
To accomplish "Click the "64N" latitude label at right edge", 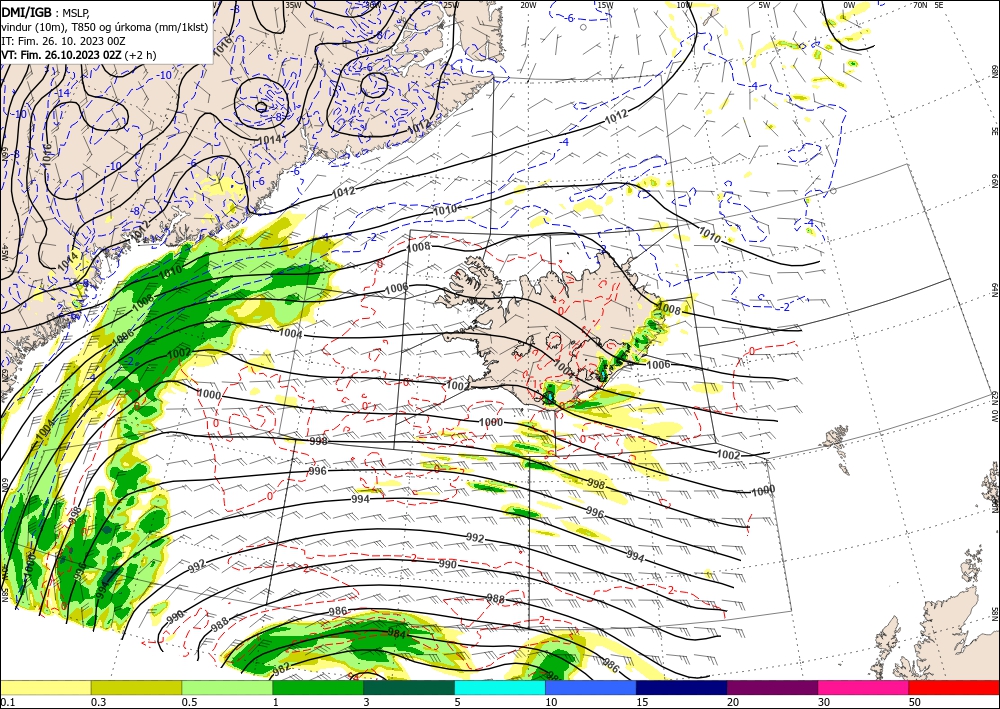I will pos(995,290).
